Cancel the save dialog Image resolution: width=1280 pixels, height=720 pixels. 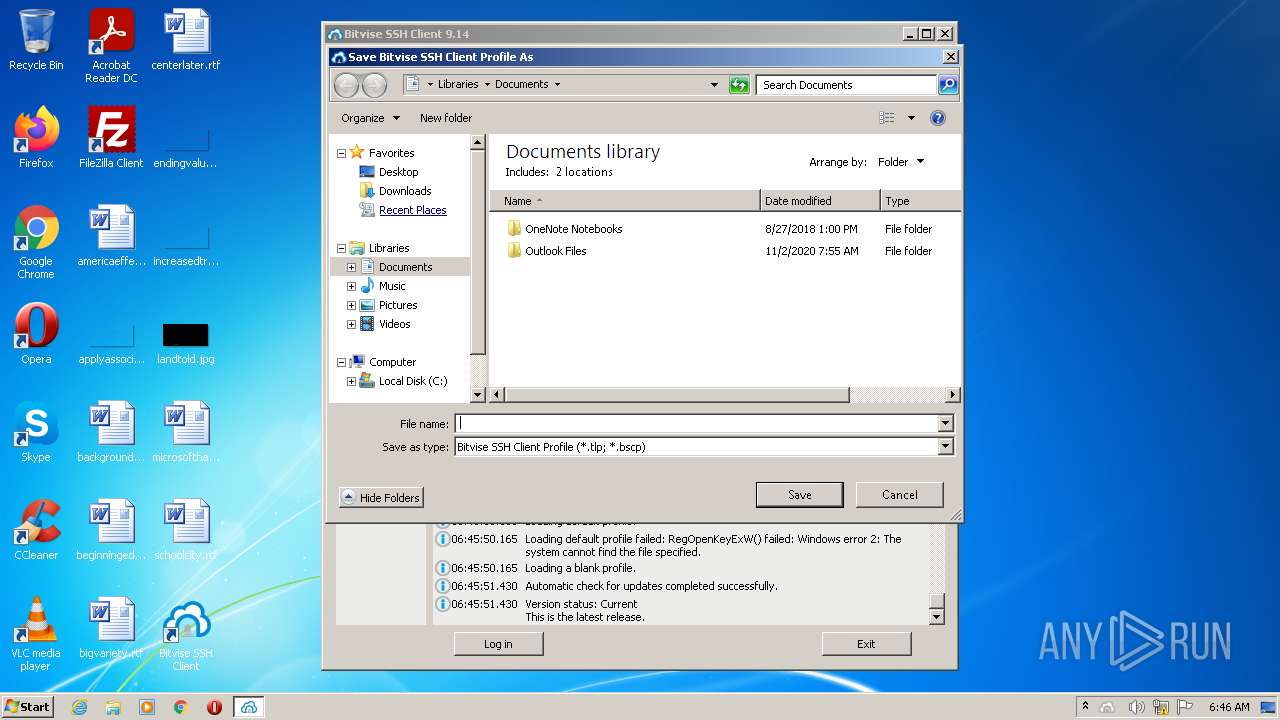click(x=900, y=495)
